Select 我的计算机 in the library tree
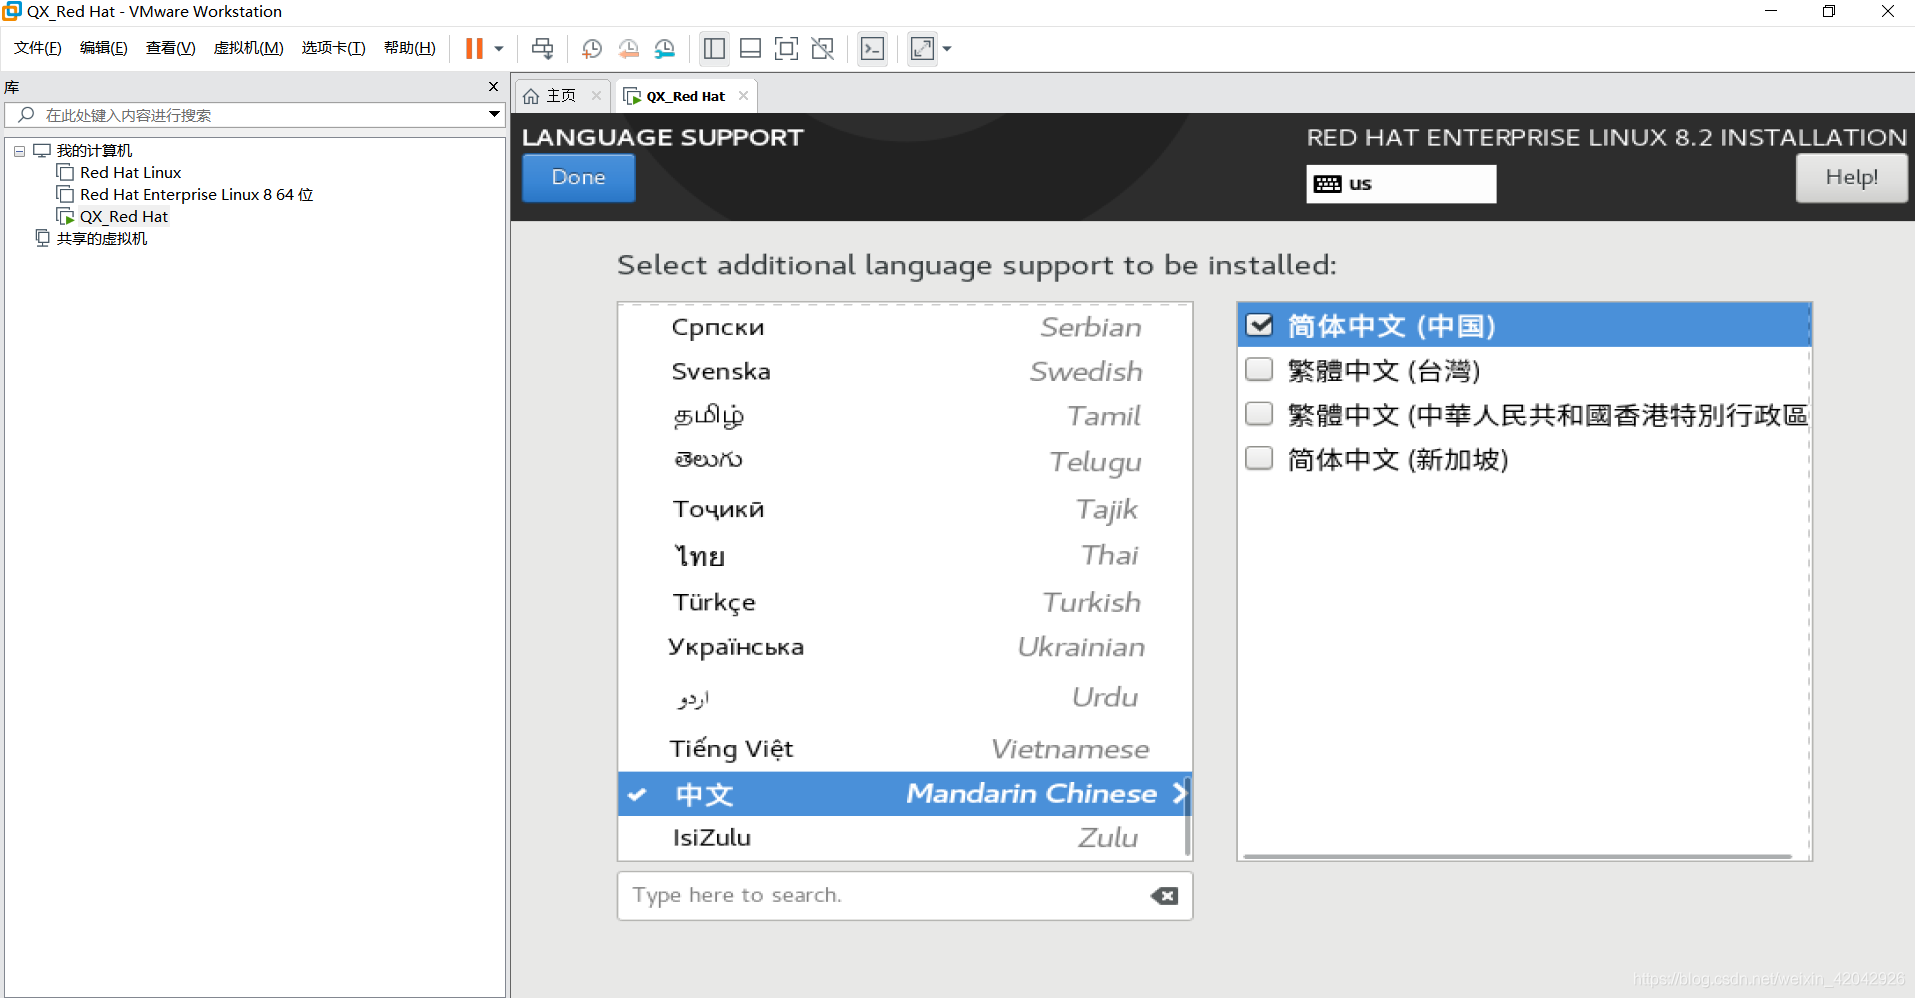The image size is (1915, 998). tap(94, 151)
